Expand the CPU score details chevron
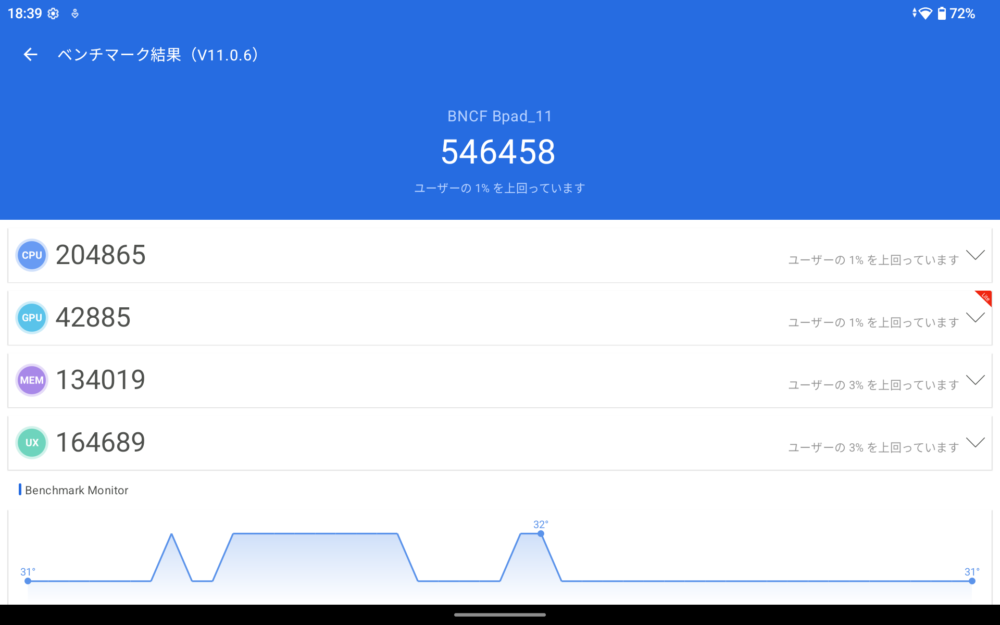 click(x=976, y=256)
